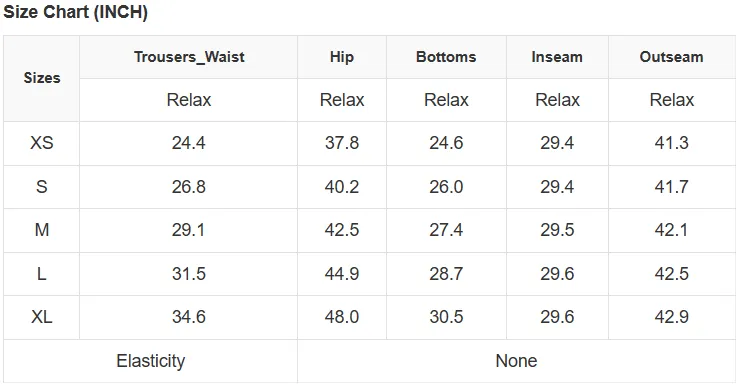Select the 24.4 waist value for XS

pos(189,143)
